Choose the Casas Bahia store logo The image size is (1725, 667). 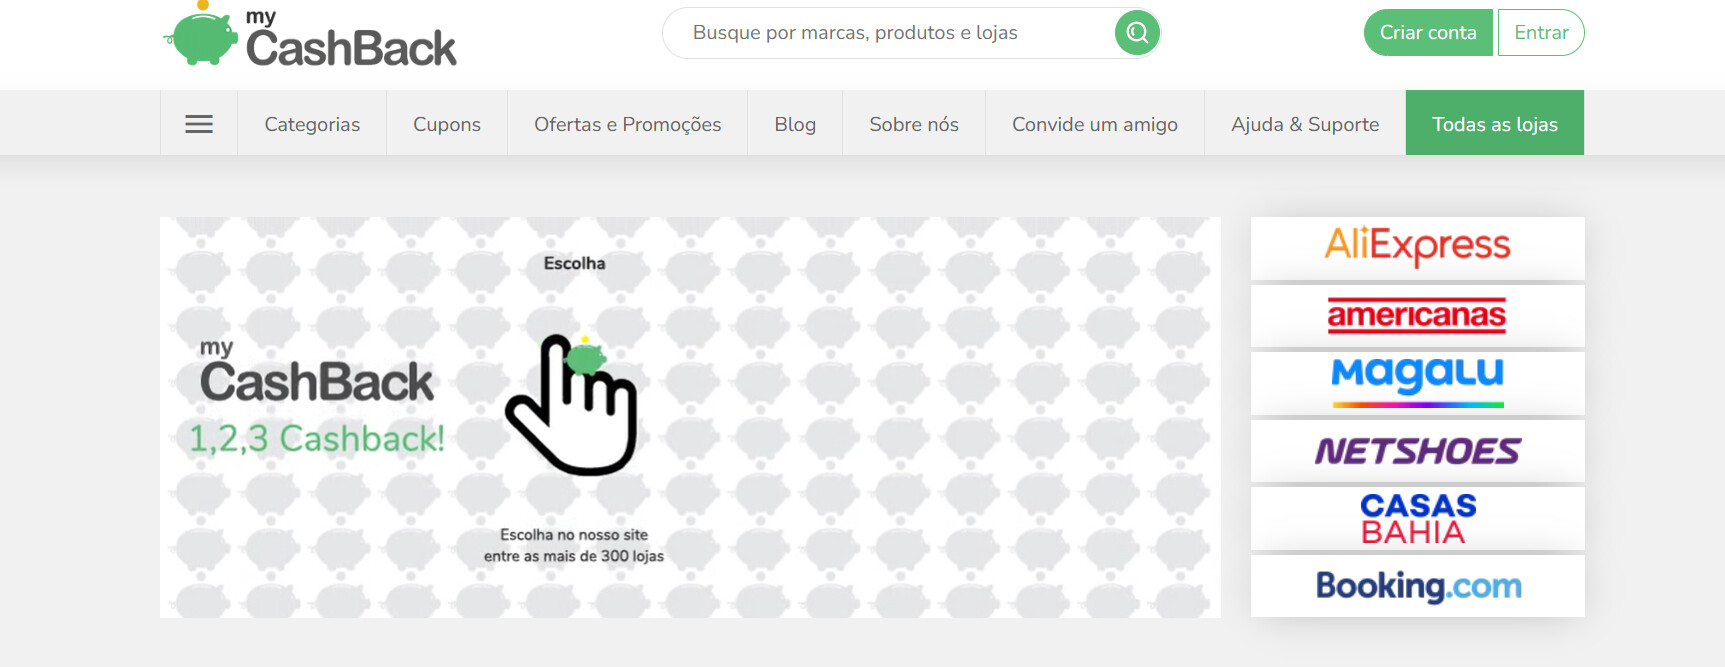pyautogui.click(x=1417, y=518)
